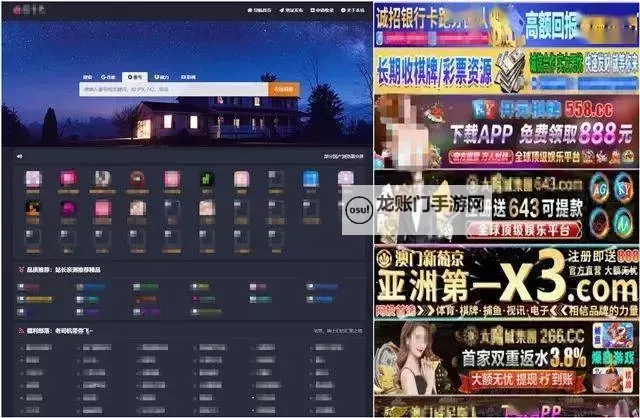
Task: Click the site logo in the header
Action: click(x=29, y=10)
